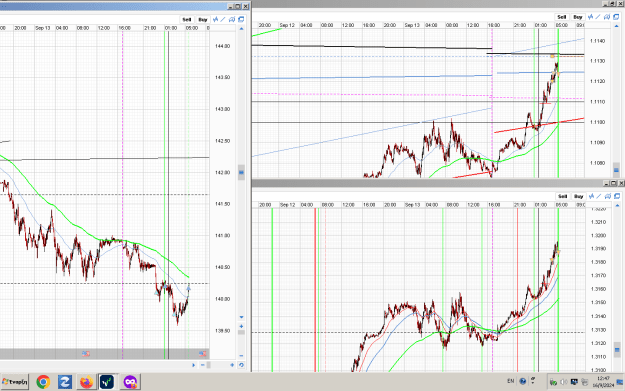The width and height of the screenshot is (625, 391).
Task: Click blue price marker on left chart scale
Action: [241, 173]
